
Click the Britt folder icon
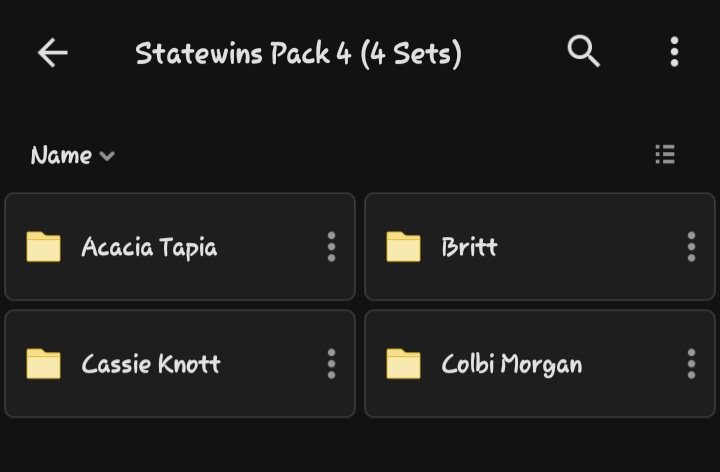pyautogui.click(x=403, y=247)
